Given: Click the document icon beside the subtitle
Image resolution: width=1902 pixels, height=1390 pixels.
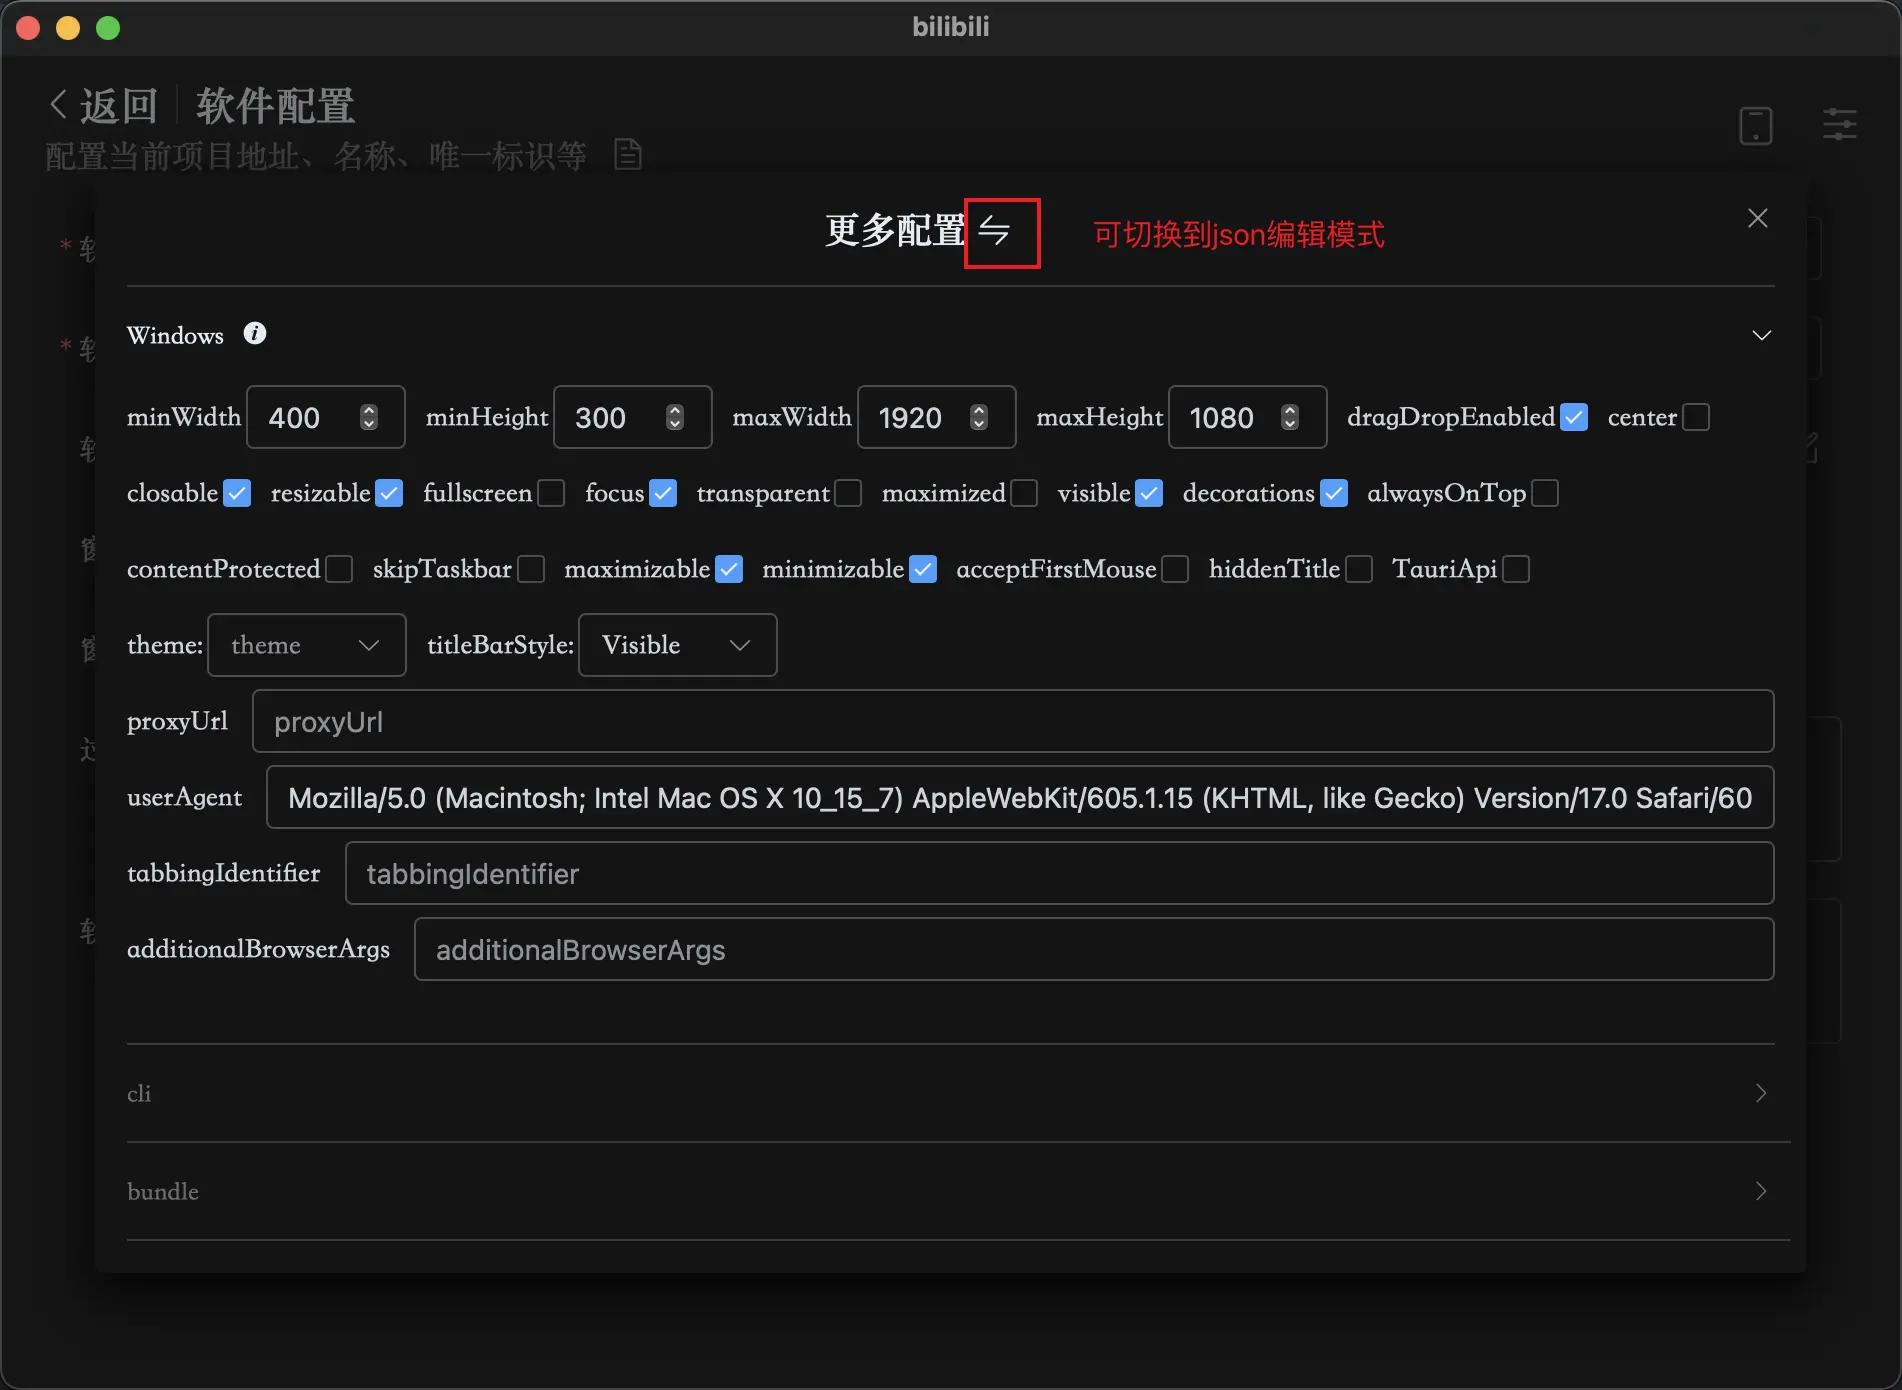Looking at the screenshot, I should click(627, 155).
